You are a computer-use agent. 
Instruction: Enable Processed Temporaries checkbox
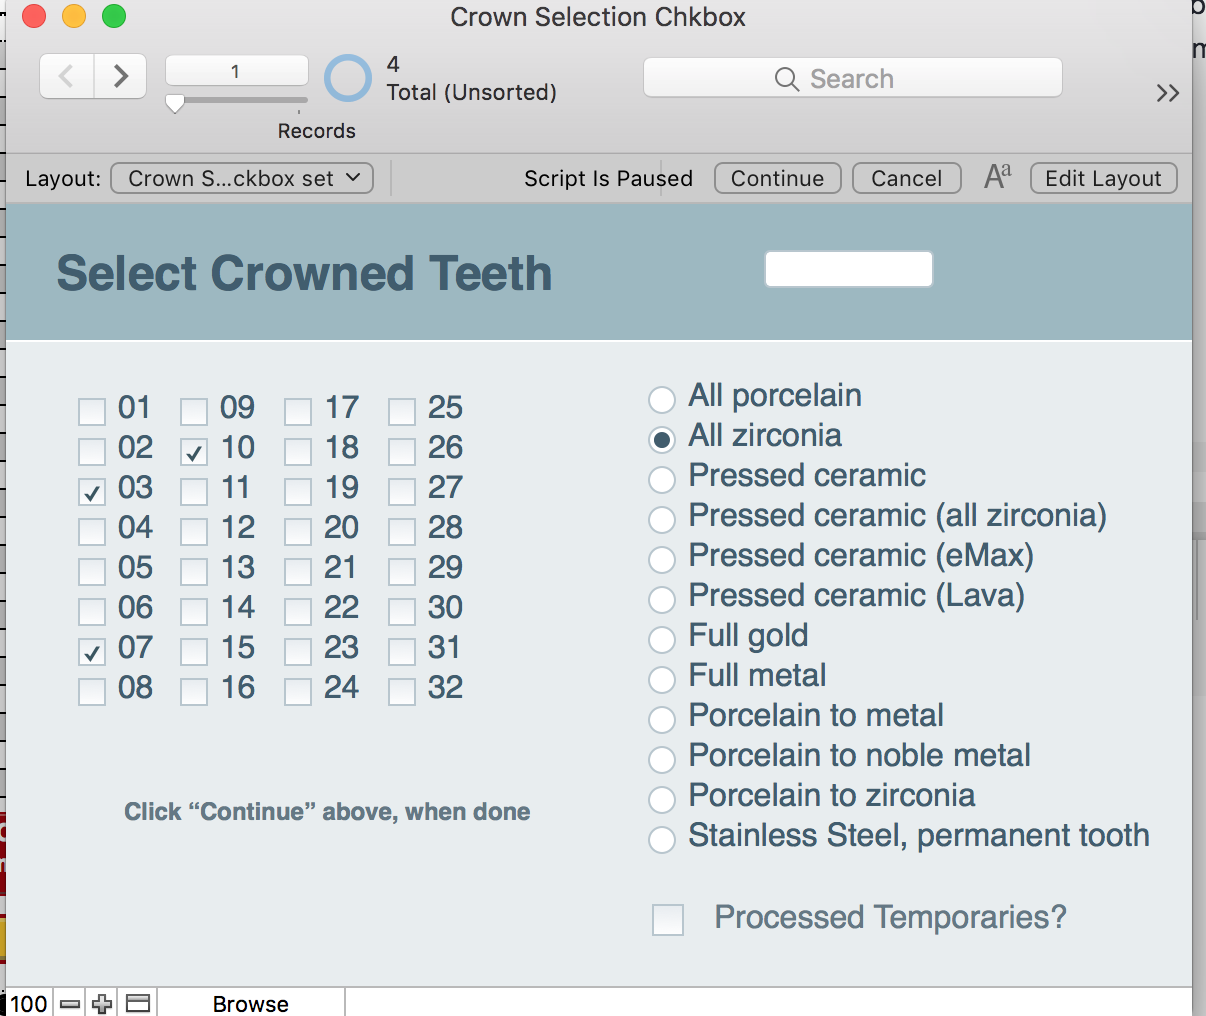[668, 919]
